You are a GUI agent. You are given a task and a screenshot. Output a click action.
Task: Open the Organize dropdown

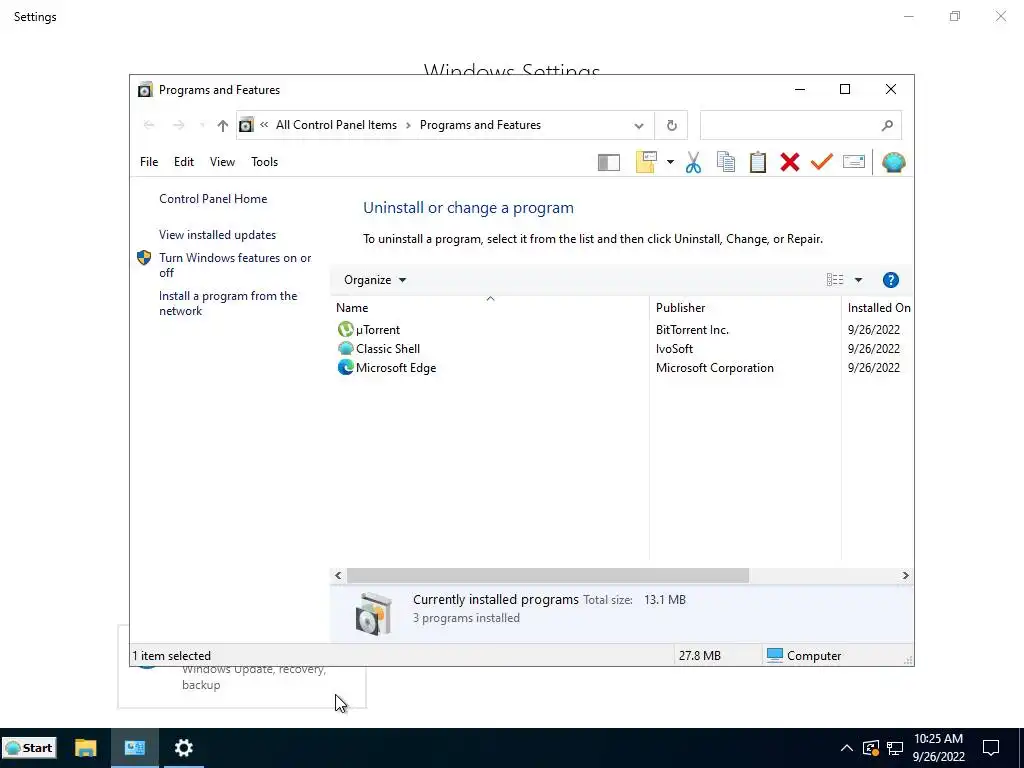pos(375,280)
